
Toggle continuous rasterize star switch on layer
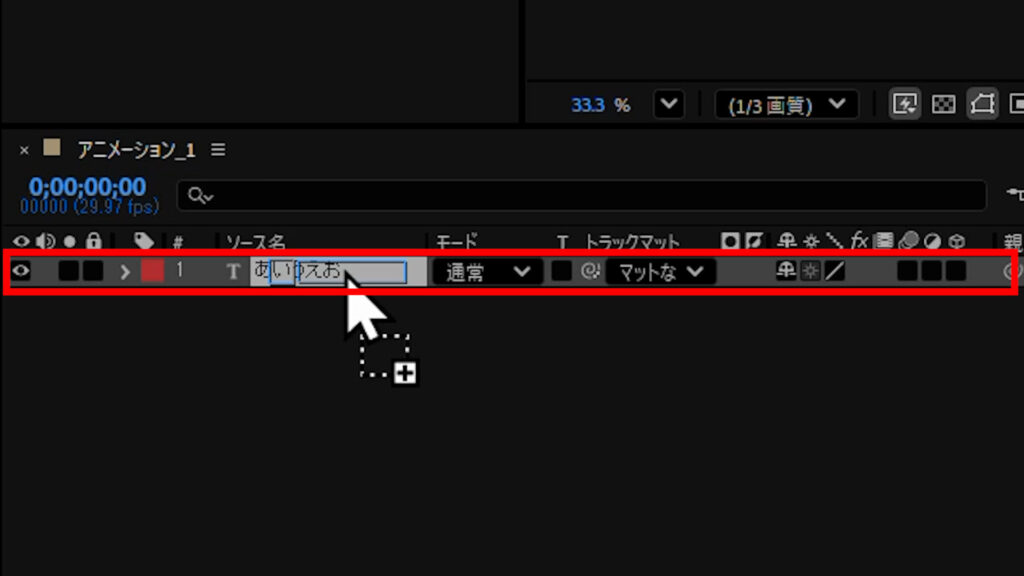pyautogui.click(x=810, y=271)
